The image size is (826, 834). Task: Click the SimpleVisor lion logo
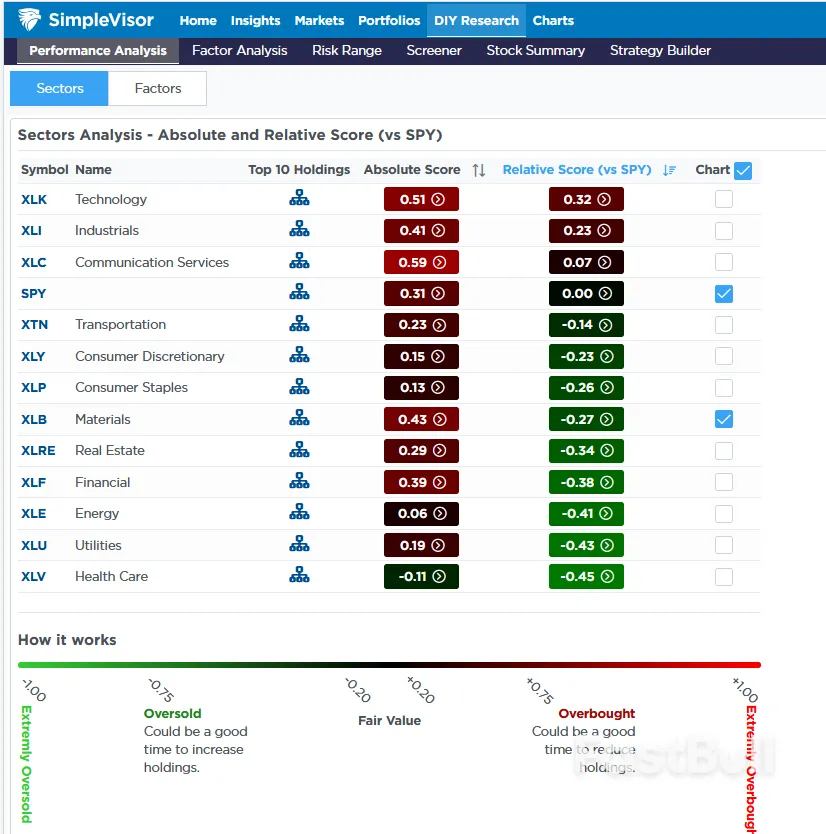pos(30,20)
